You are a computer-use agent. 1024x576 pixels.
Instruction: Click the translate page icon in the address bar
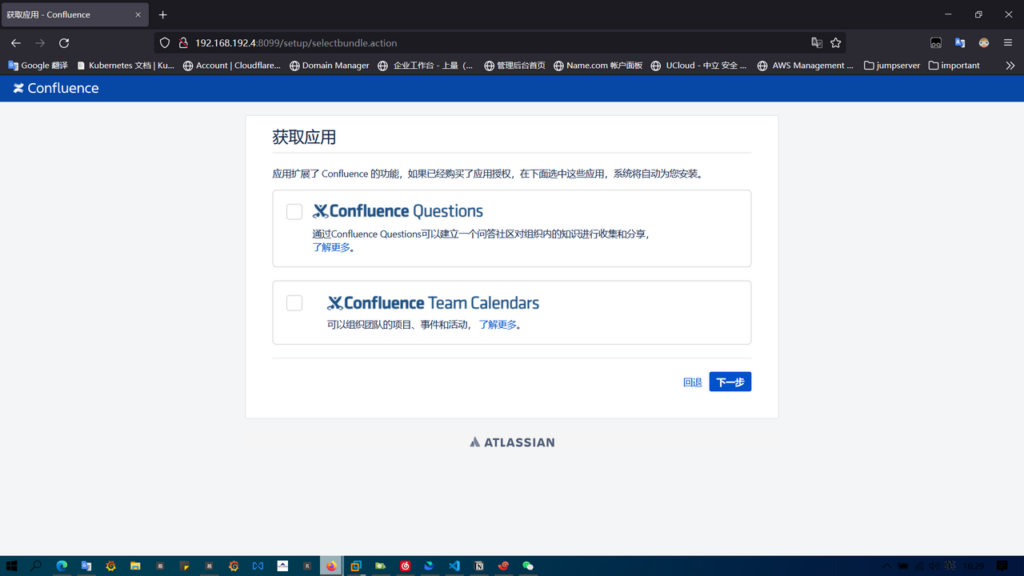pyautogui.click(x=817, y=43)
